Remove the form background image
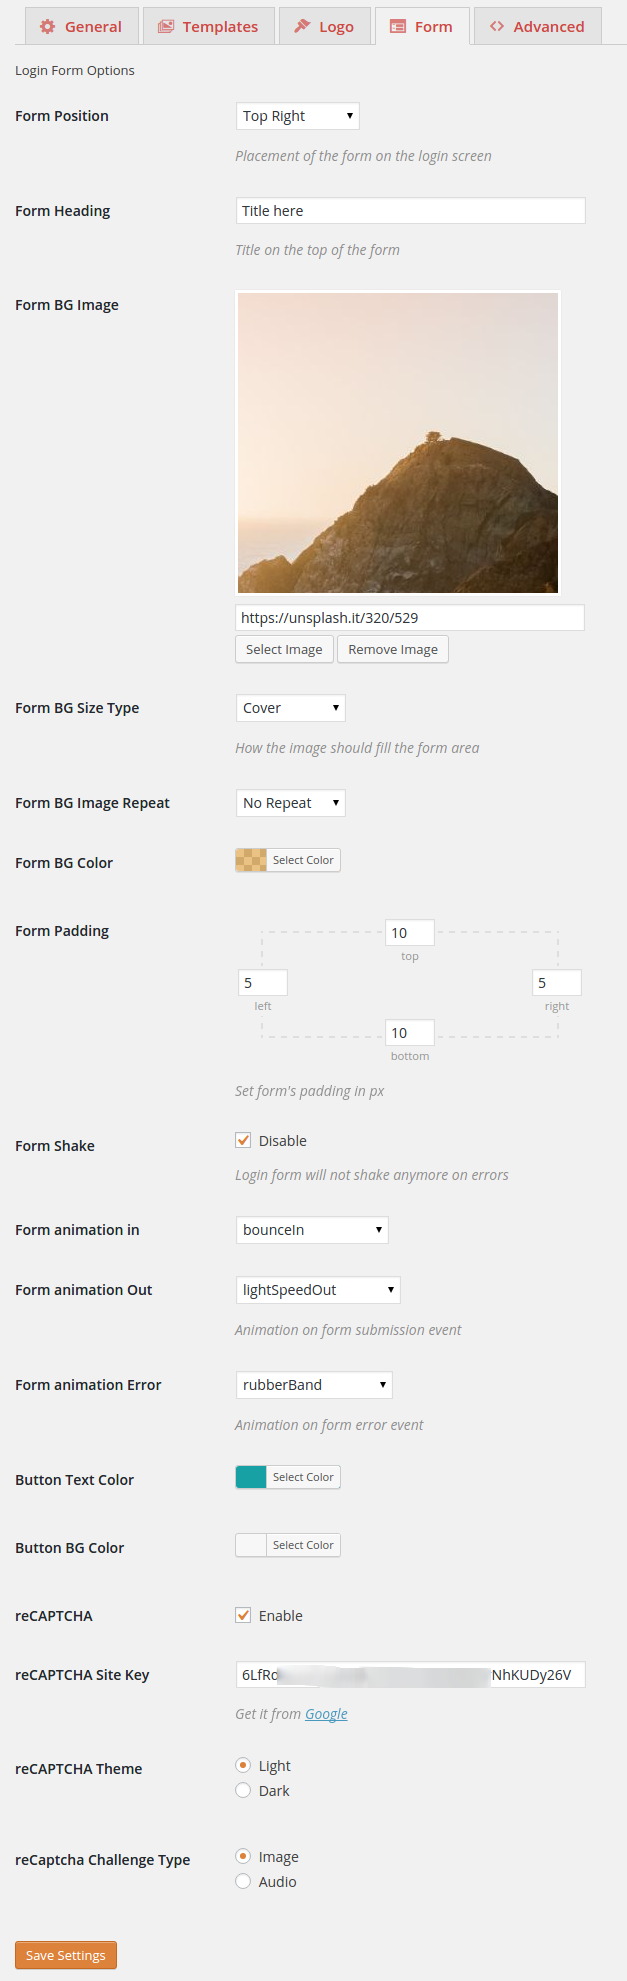This screenshot has width=627, height=1981. (x=392, y=648)
